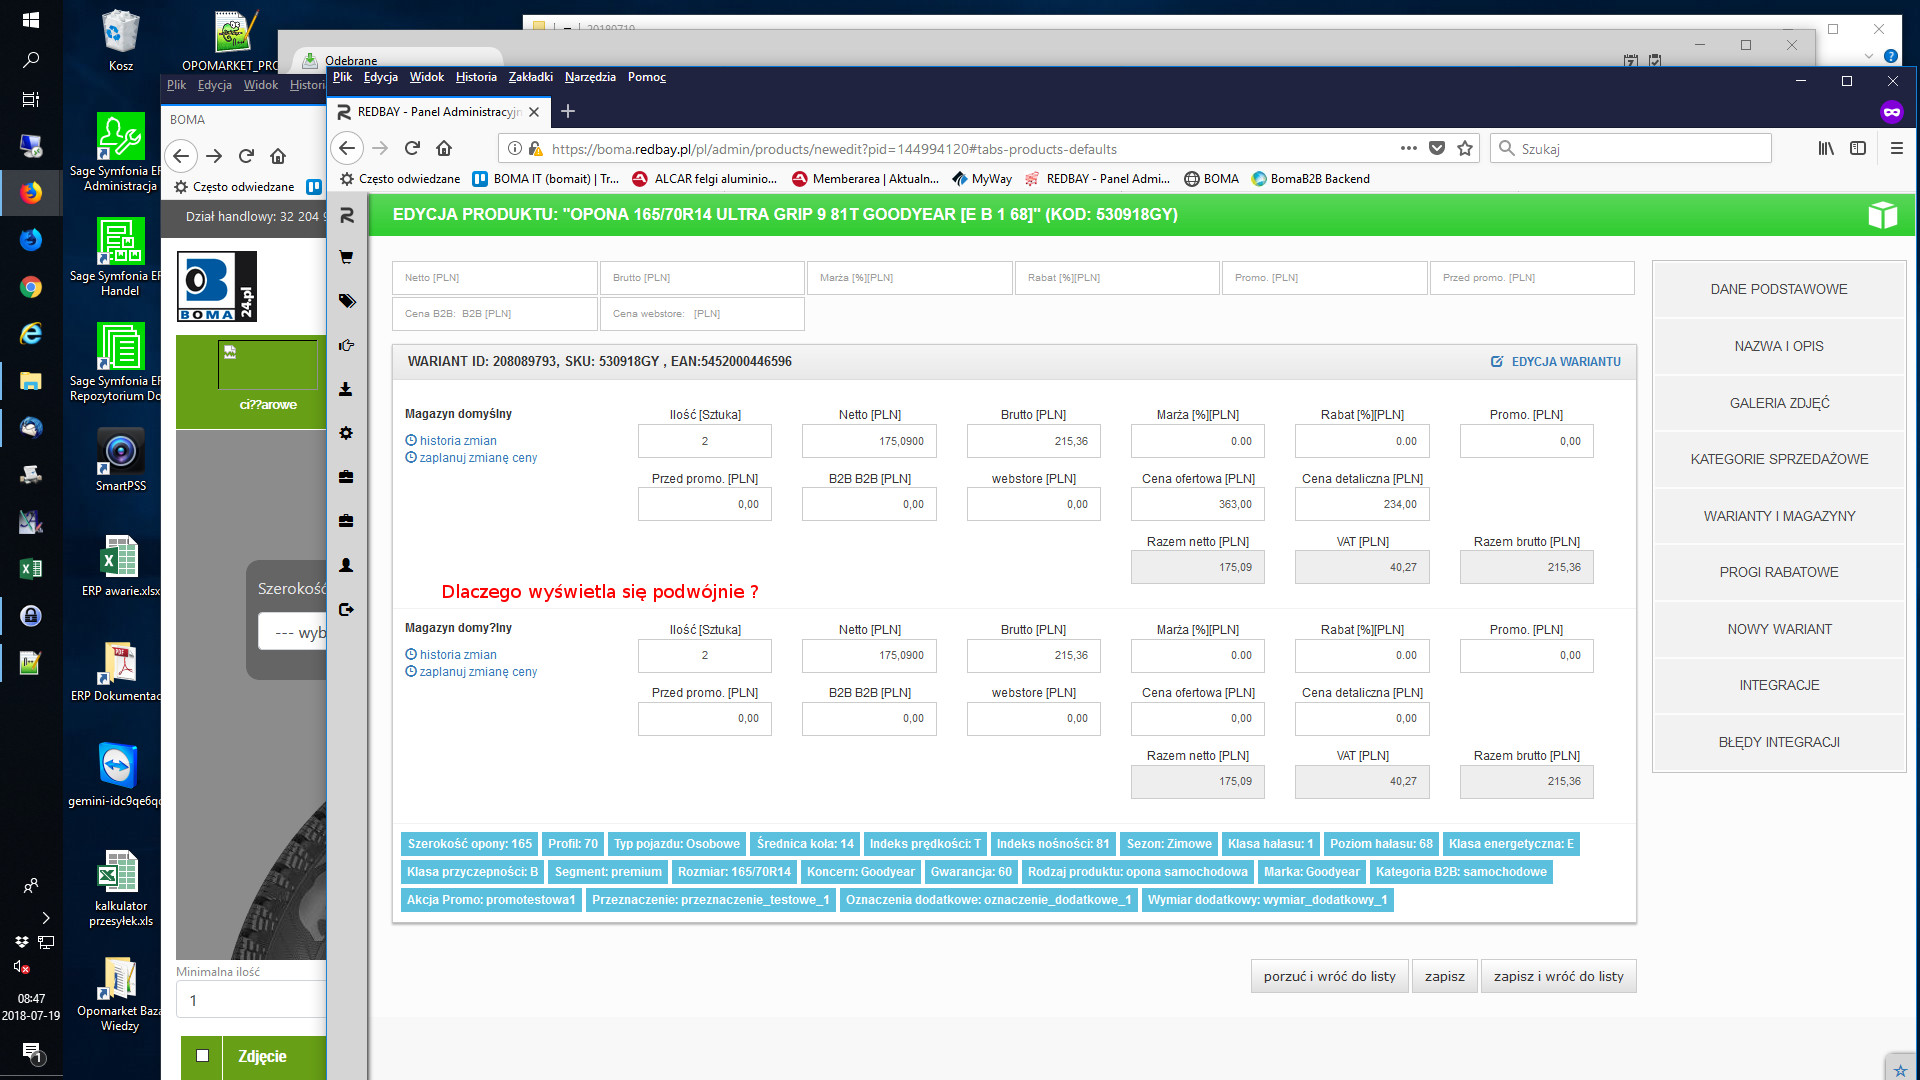Click the user profile sidebar icon
This screenshot has width=1920, height=1080.
click(x=346, y=565)
